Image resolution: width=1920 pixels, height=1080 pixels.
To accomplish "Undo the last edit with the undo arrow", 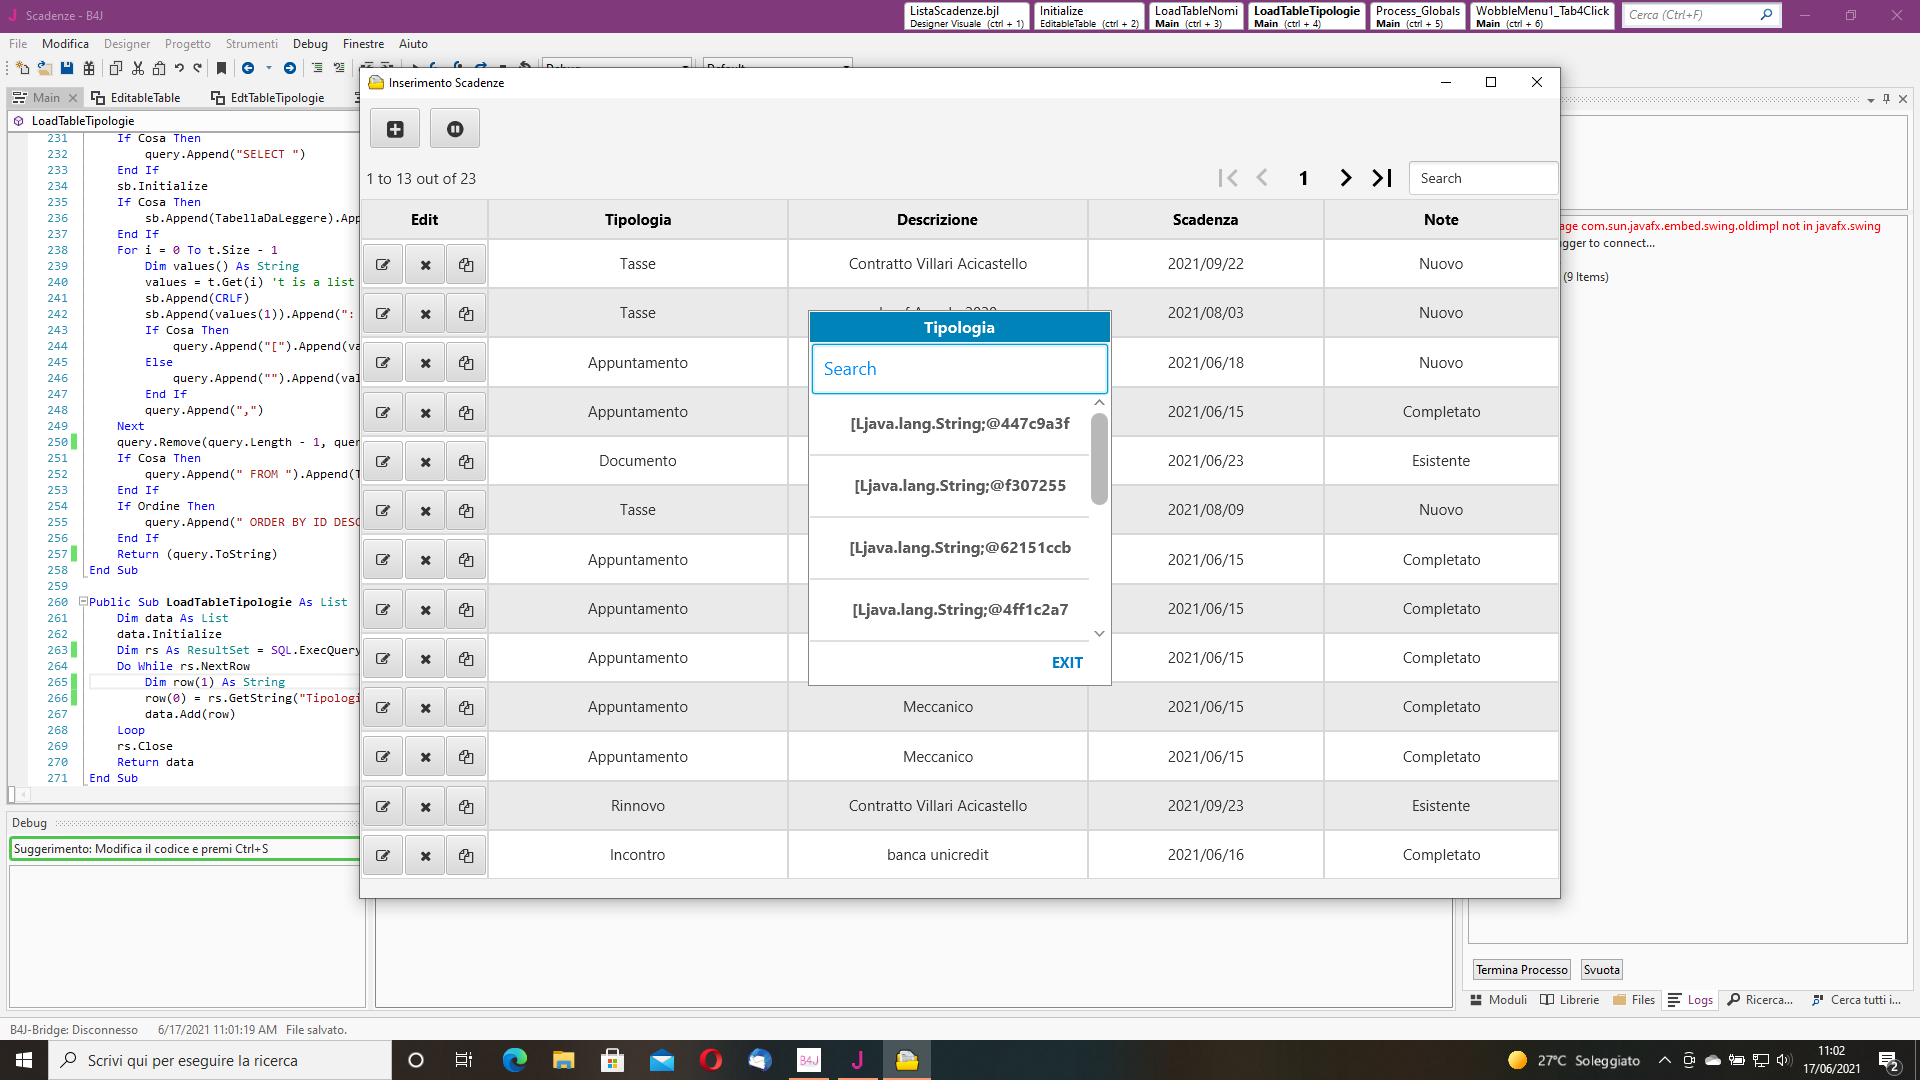I will point(179,68).
